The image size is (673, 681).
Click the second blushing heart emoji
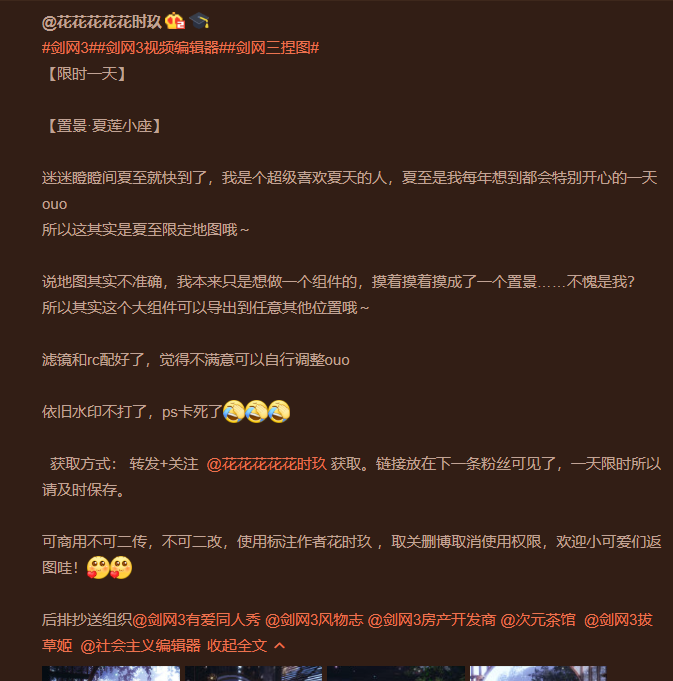pyautogui.click(x=121, y=567)
